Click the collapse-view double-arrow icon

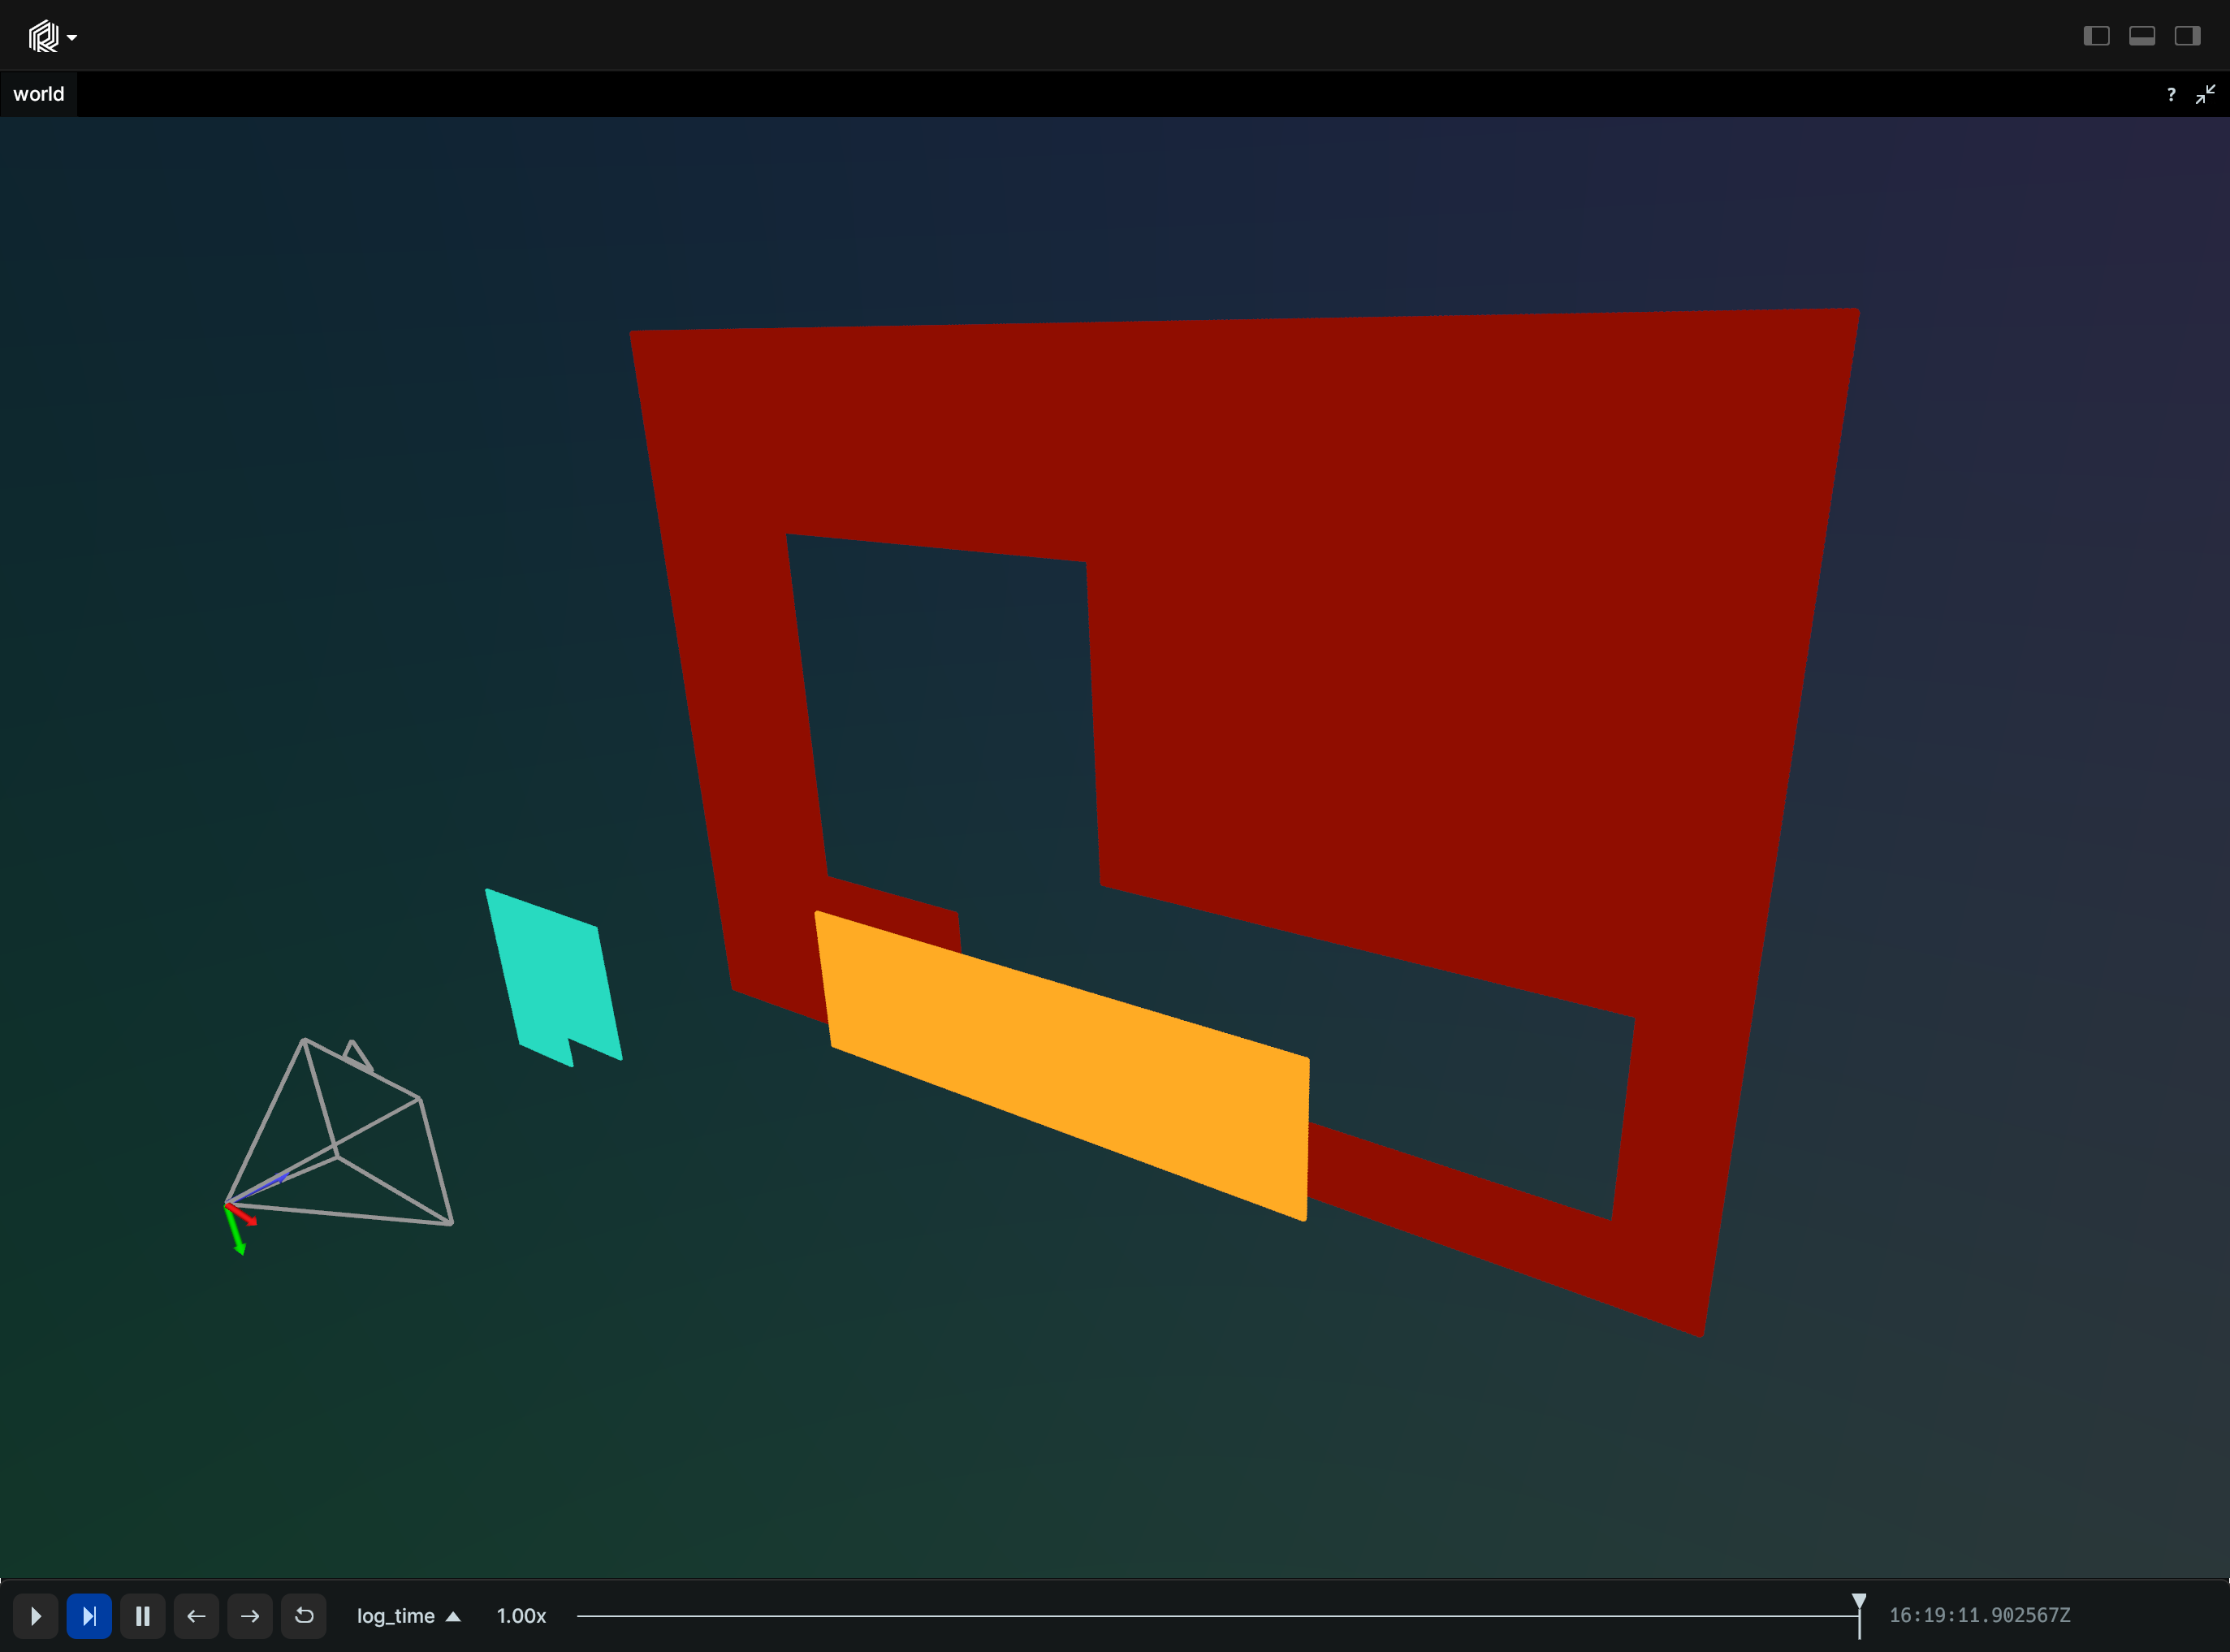(x=2206, y=93)
